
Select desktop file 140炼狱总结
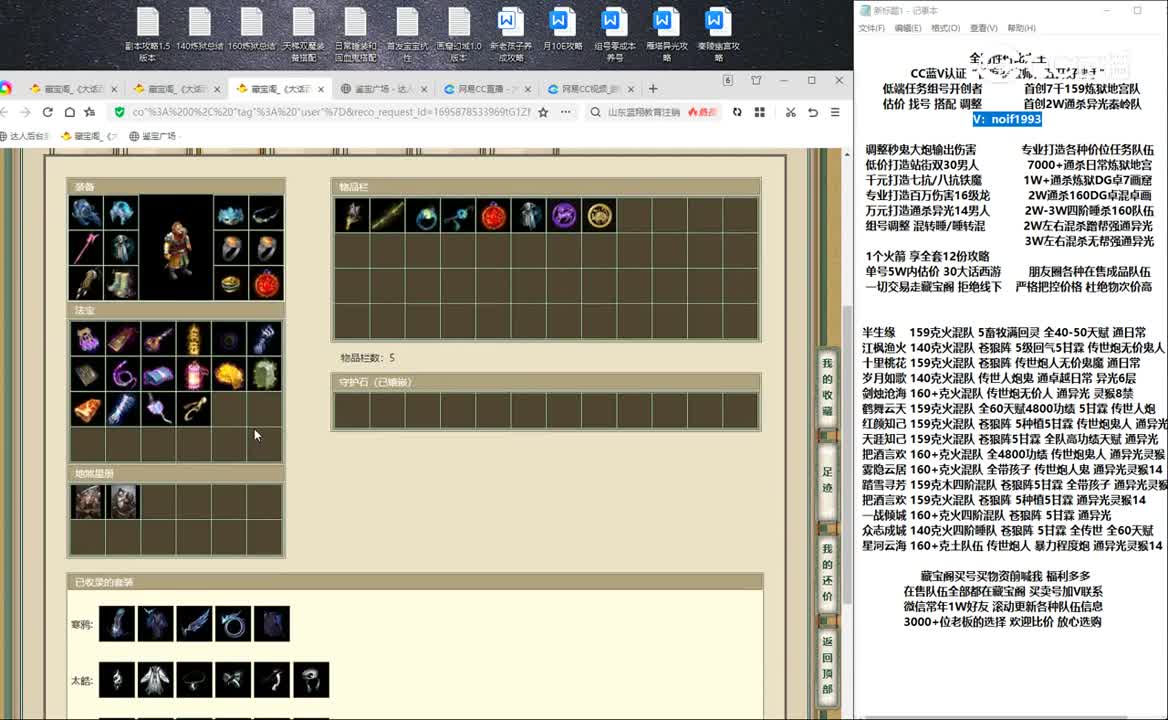tap(200, 30)
